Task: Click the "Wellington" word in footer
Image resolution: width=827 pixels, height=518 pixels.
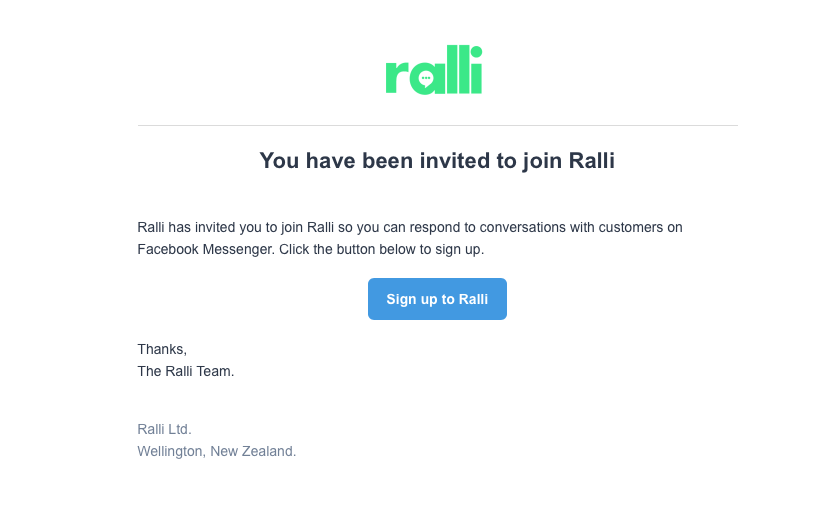Action: point(171,452)
